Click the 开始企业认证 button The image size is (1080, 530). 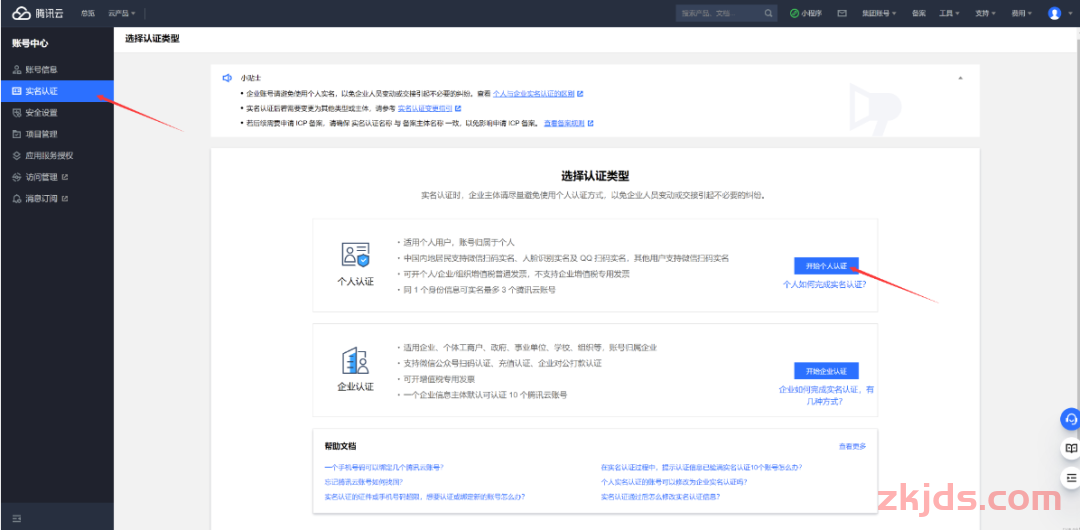point(826,371)
